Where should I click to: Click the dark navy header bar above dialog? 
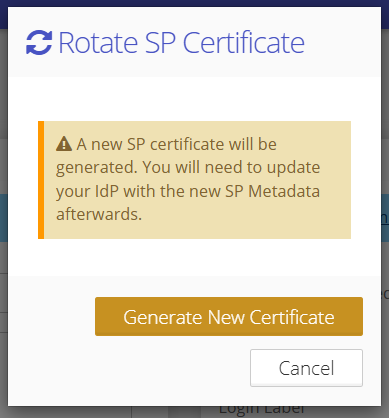[x=194, y=3]
